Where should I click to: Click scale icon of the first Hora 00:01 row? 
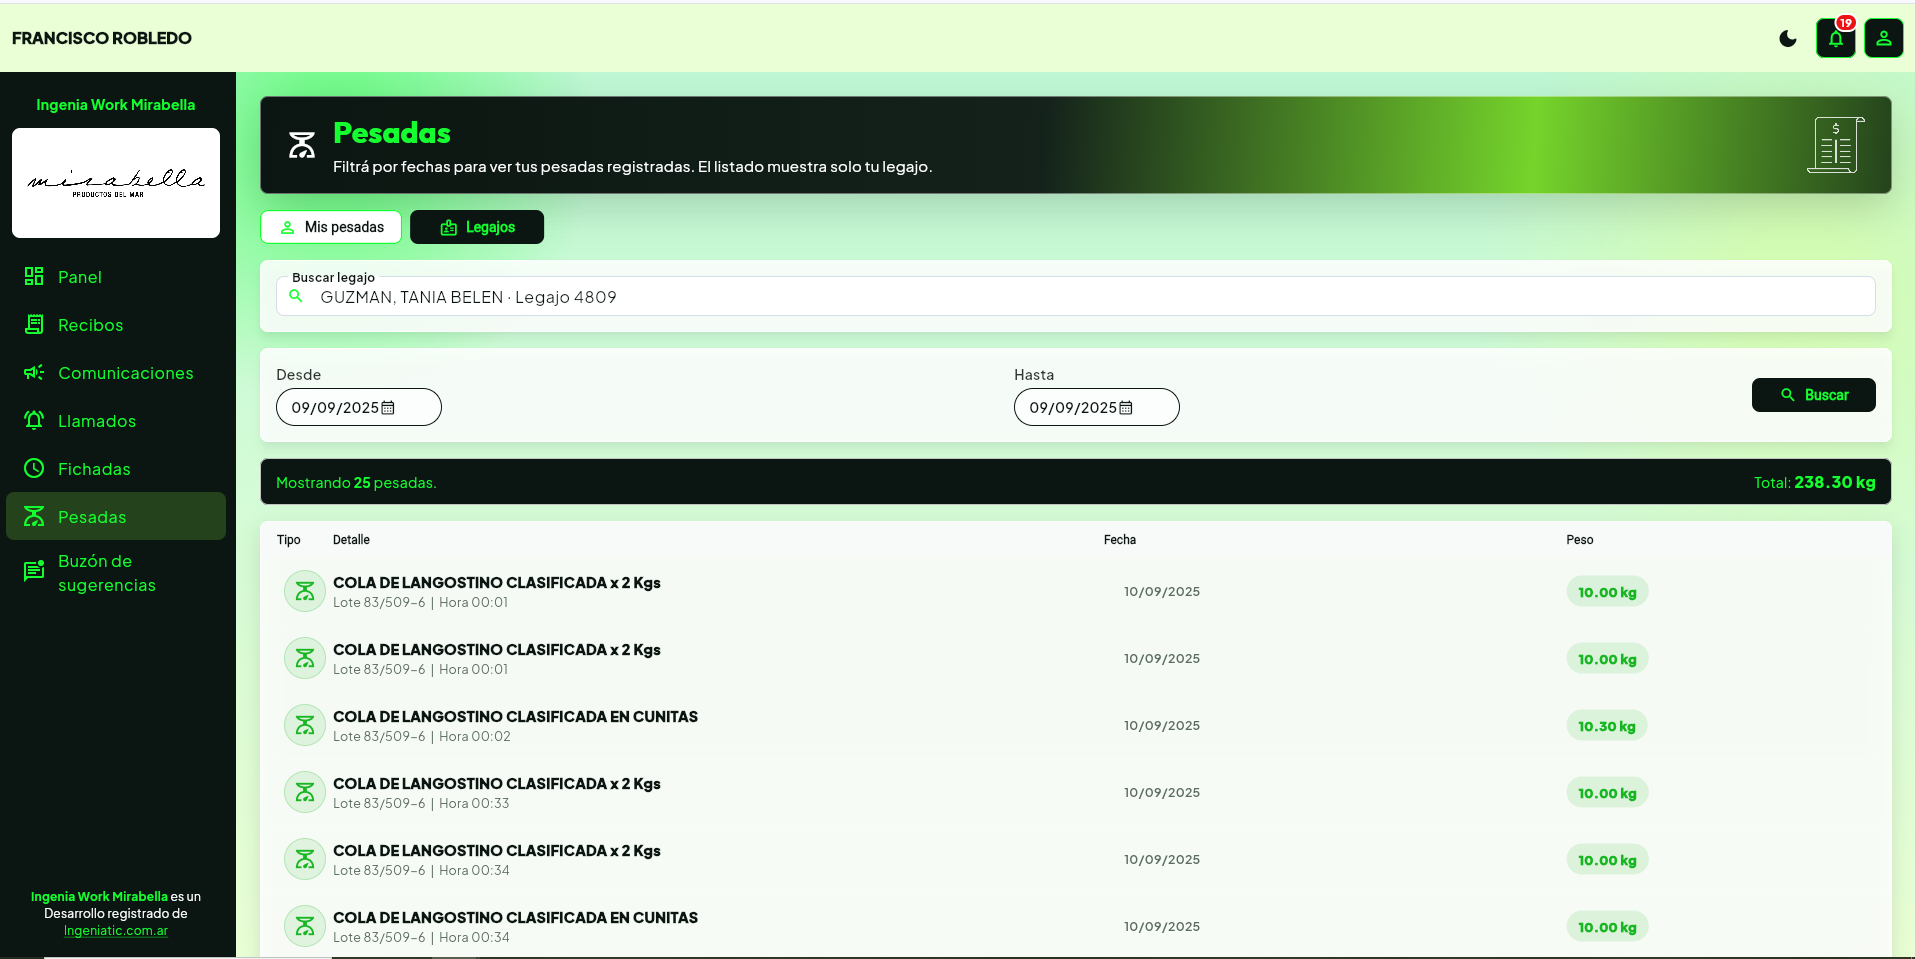(305, 591)
